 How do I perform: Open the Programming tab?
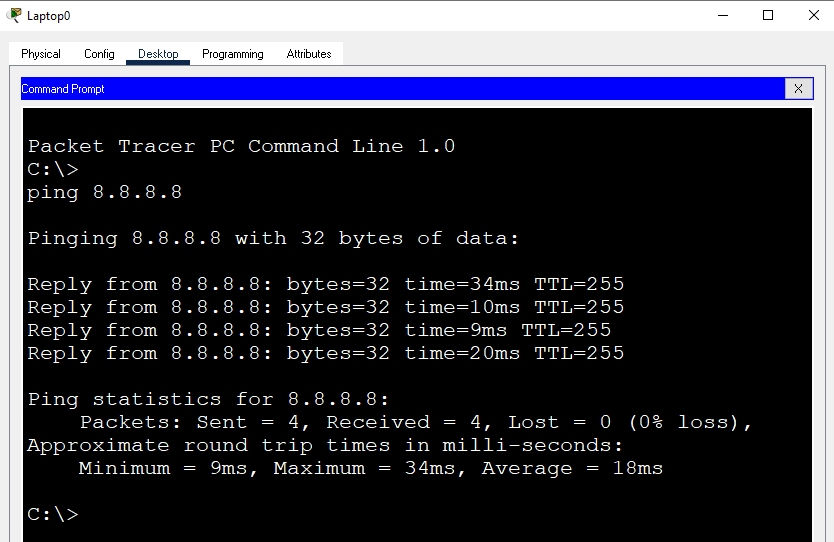(x=232, y=54)
